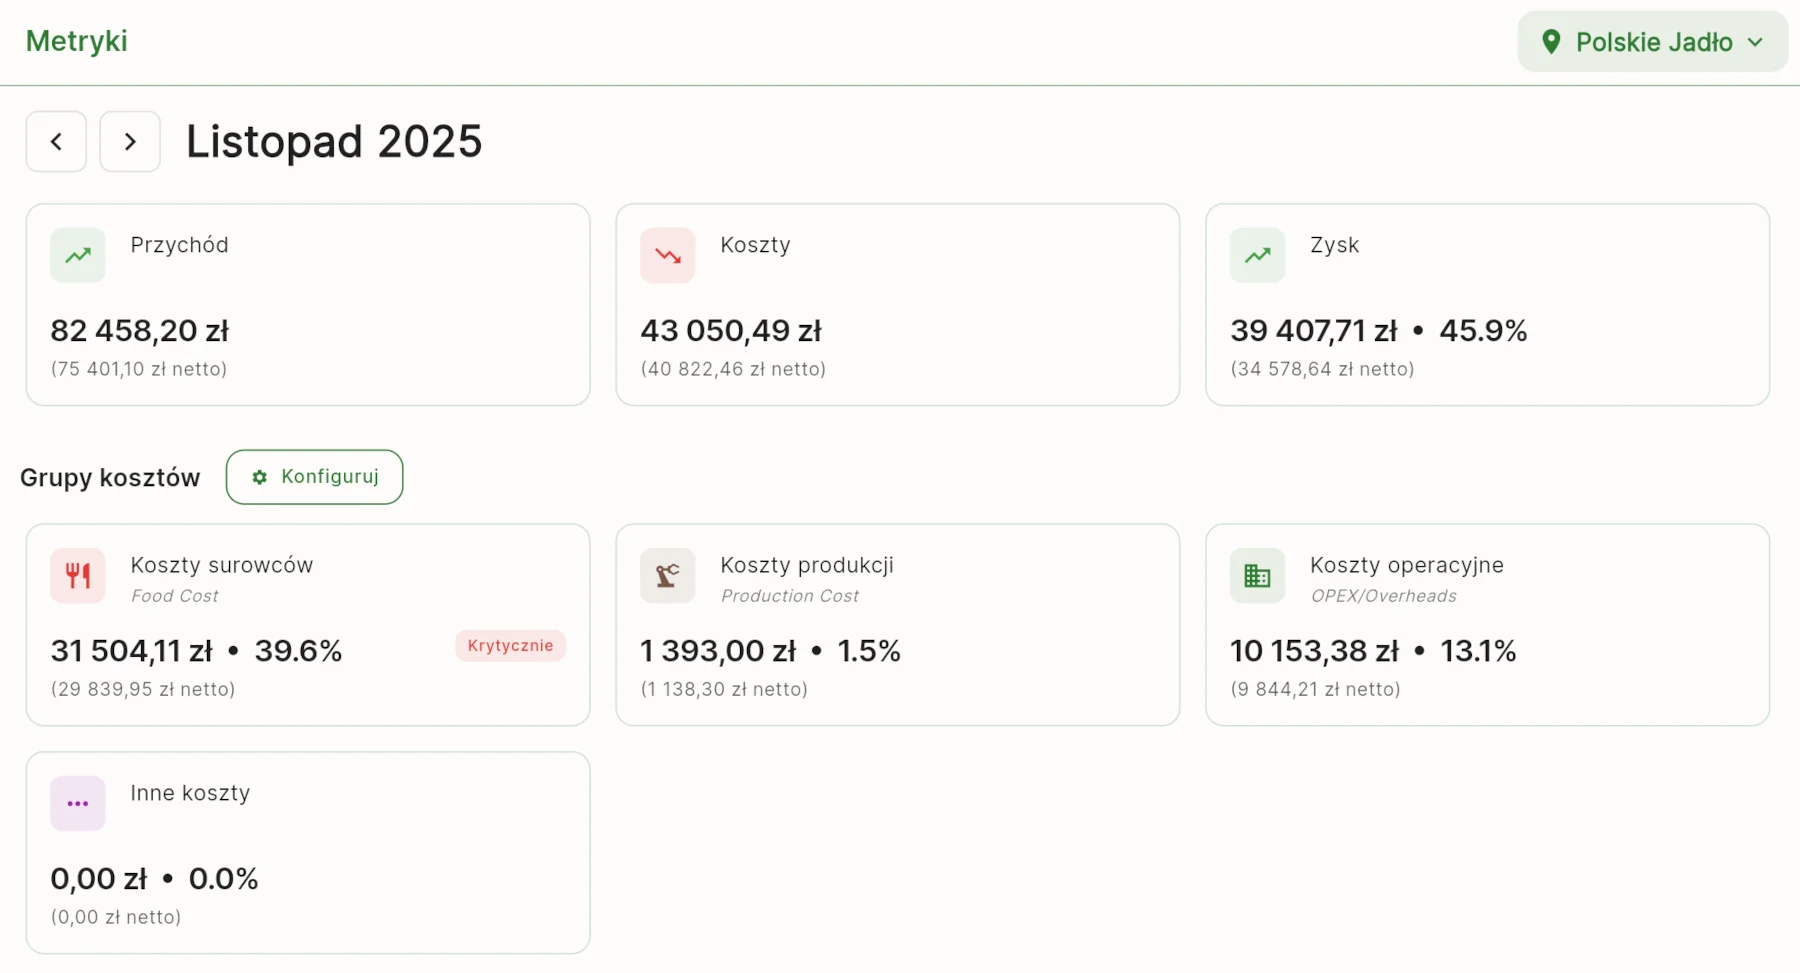Click the Inne koszty card
The image size is (1800, 973).
(x=308, y=852)
